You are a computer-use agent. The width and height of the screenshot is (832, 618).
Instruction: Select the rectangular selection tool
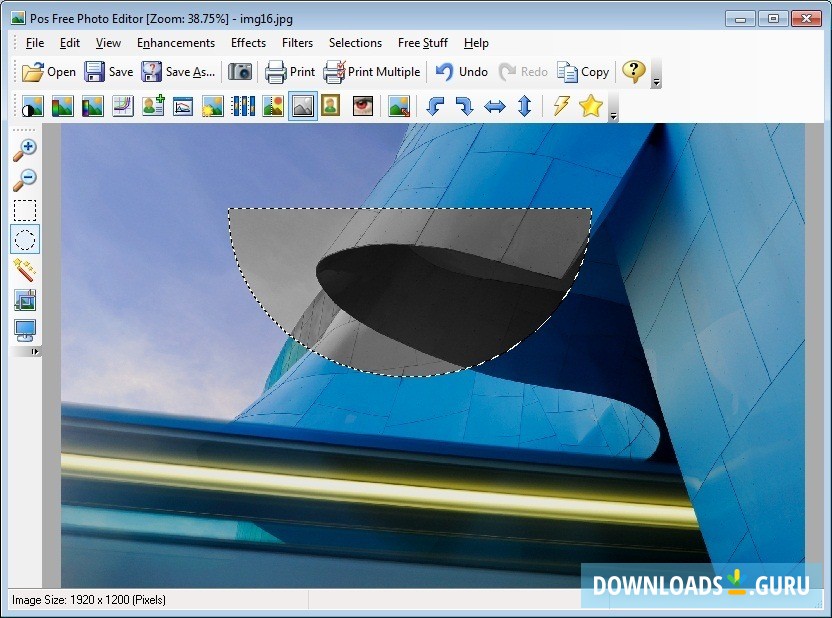(25, 210)
